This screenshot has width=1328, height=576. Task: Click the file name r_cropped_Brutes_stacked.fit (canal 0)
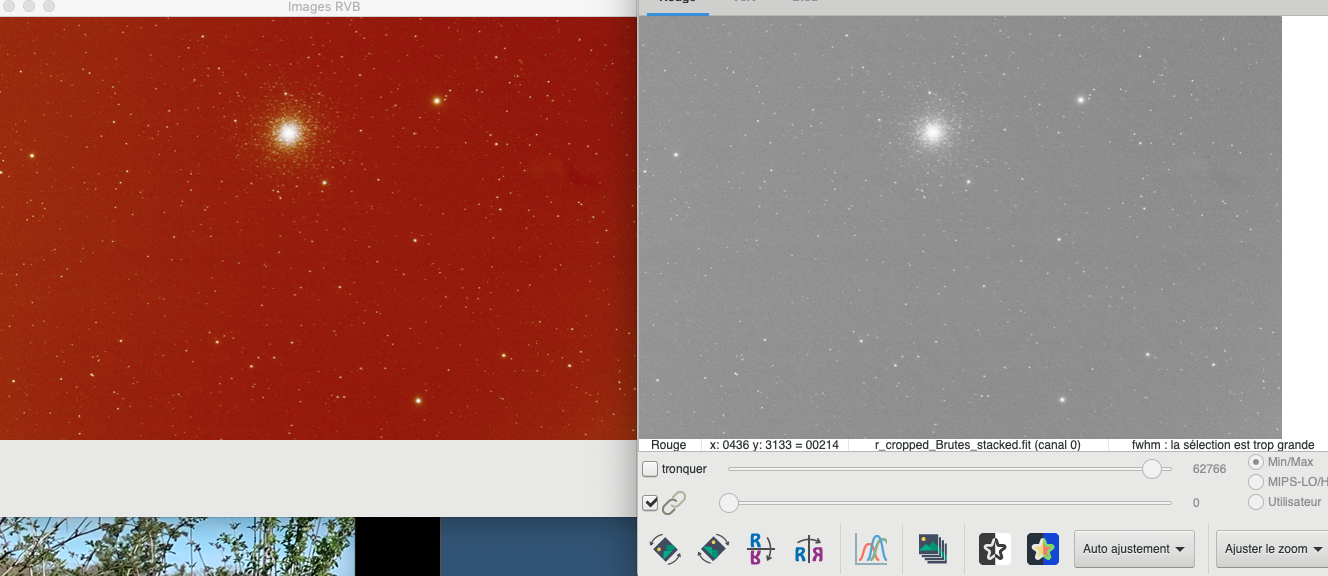pyautogui.click(x=977, y=445)
